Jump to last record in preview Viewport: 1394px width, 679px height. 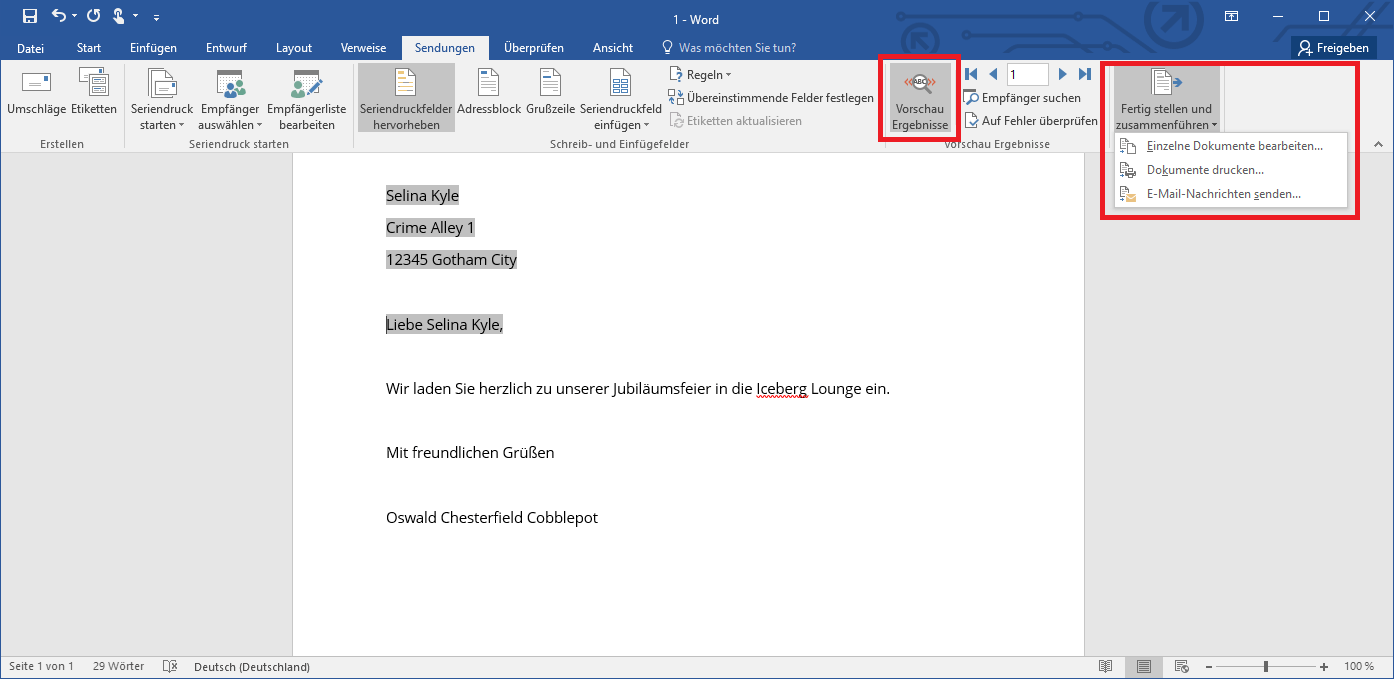[1085, 74]
